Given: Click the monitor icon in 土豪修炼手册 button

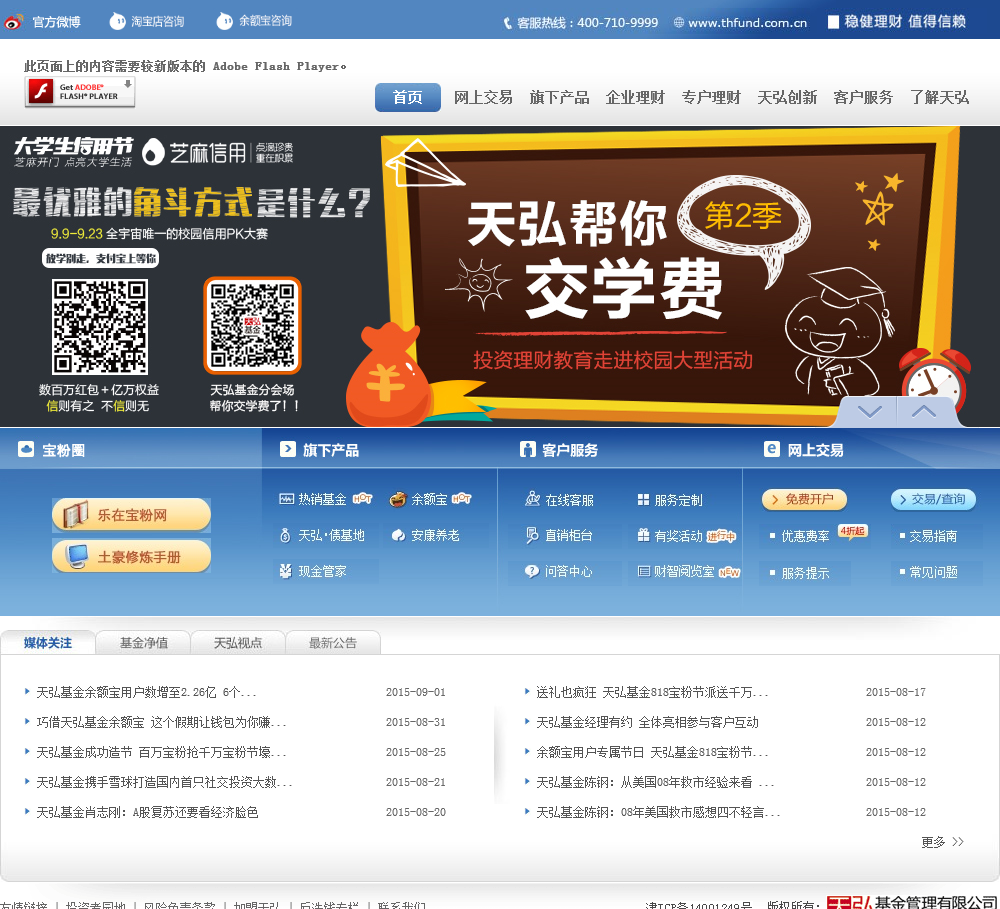Looking at the screenshot, I should 77,556.
